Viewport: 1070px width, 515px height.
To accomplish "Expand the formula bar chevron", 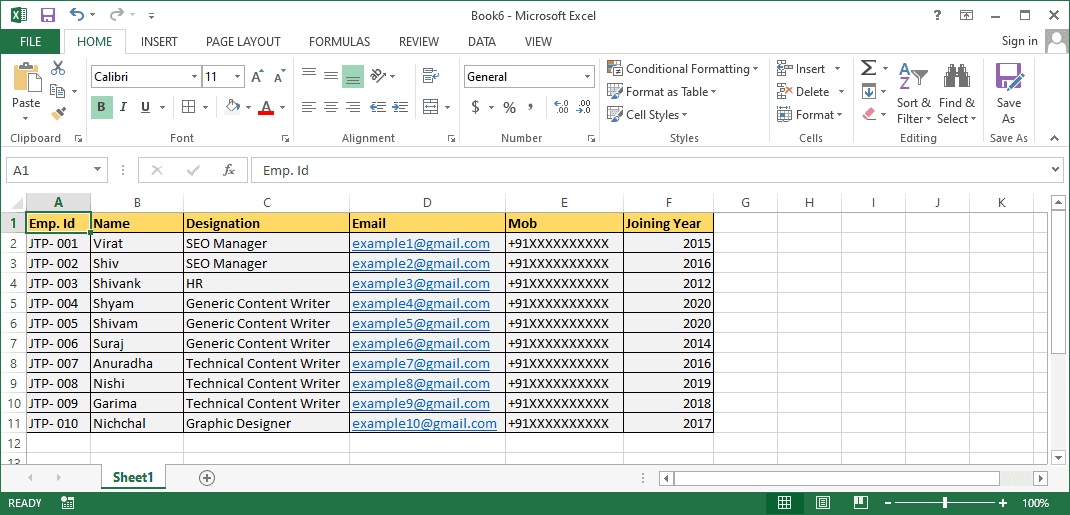I will (1056, 170).
